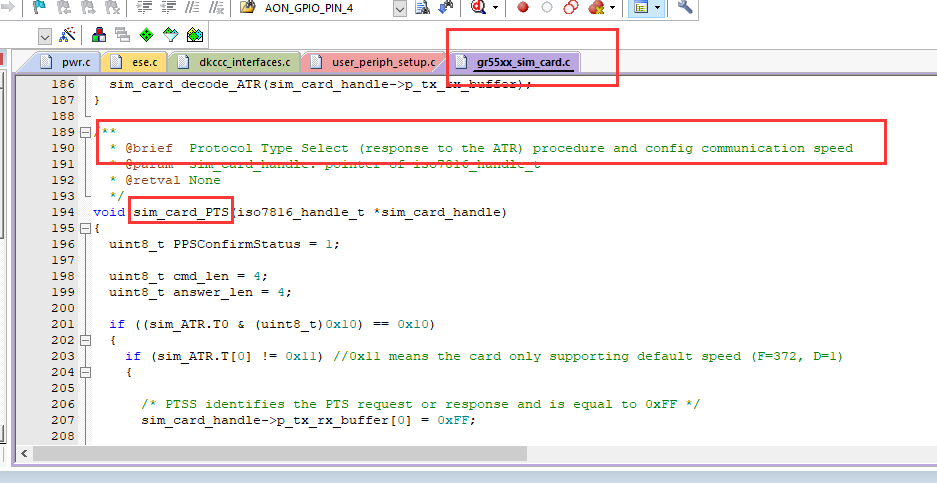
Task: Unindent the selected lines
Action: pos(168,7)
